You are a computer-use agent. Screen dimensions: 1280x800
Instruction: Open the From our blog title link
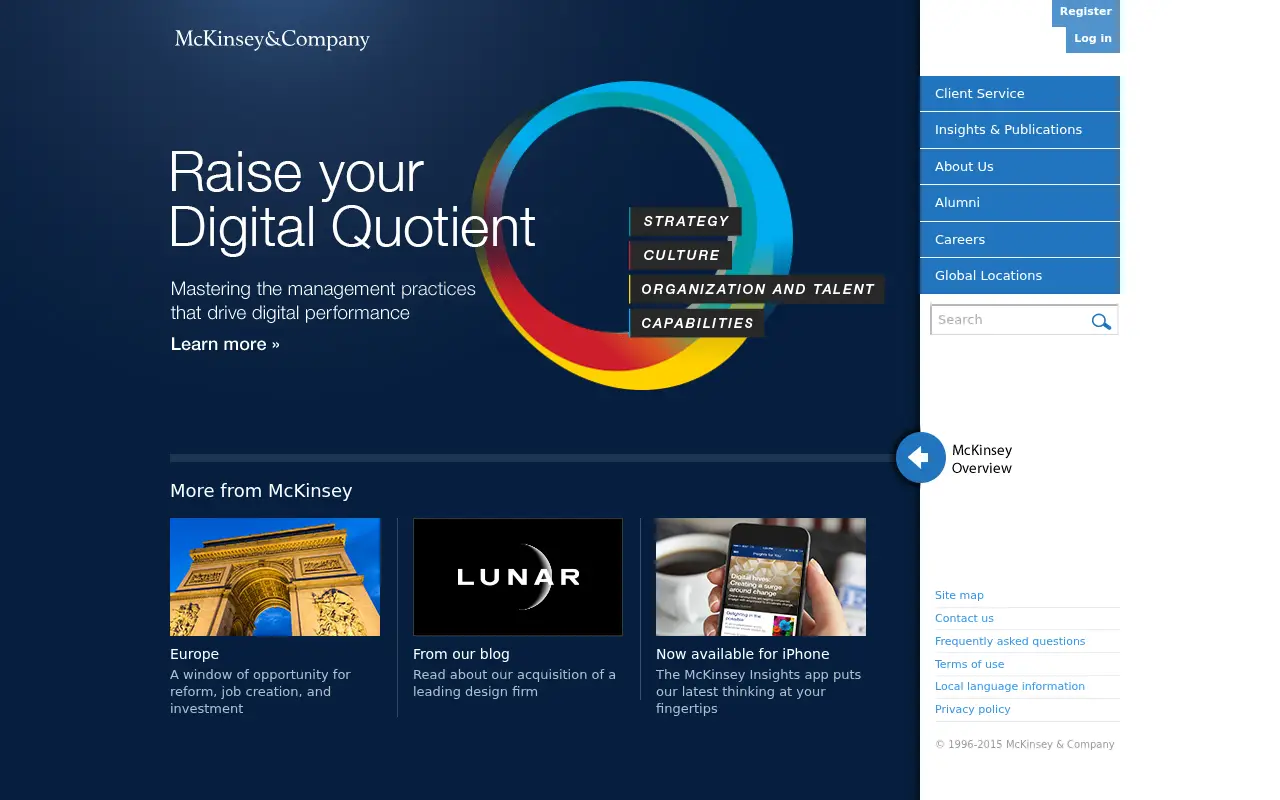pos(461,654)
